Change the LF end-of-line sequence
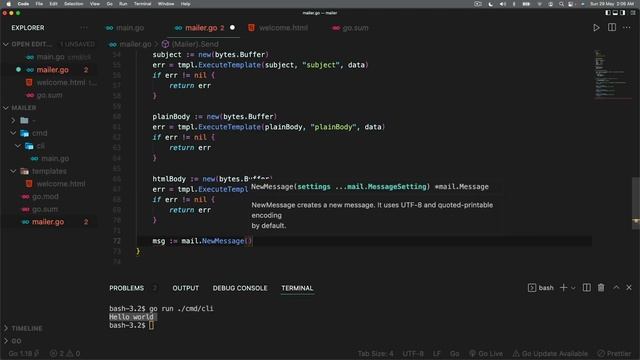 pyautogui.click(x=437, y=353)
